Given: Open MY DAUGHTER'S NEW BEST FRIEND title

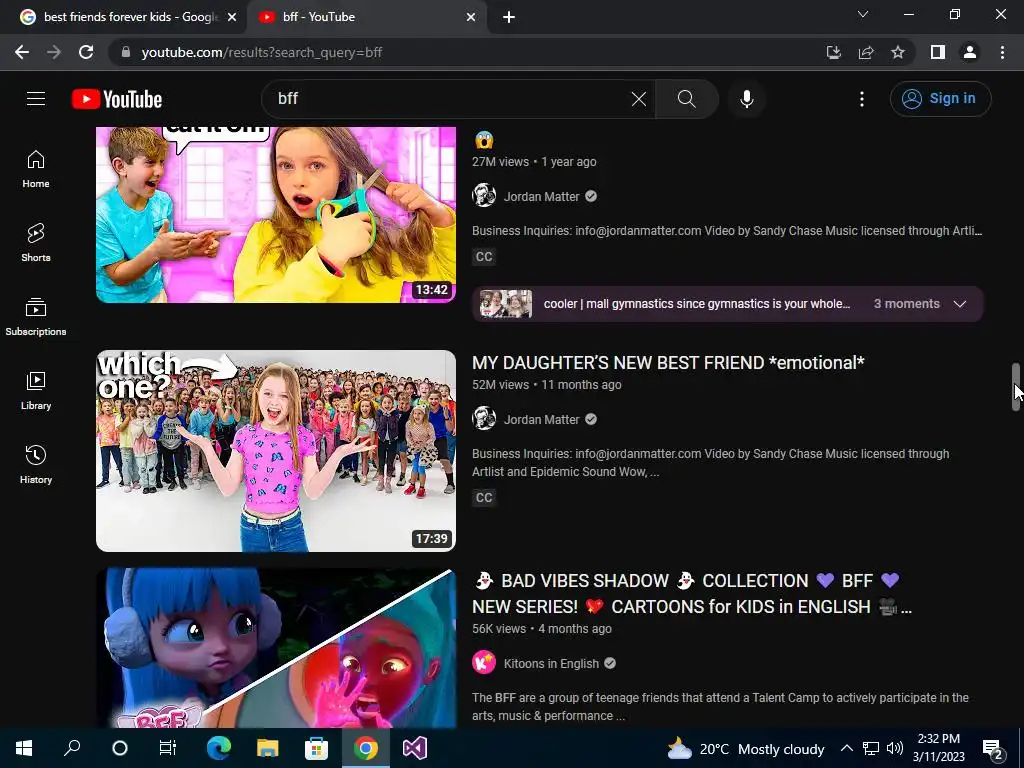Looking at the screenshot, I should point(668,362).
